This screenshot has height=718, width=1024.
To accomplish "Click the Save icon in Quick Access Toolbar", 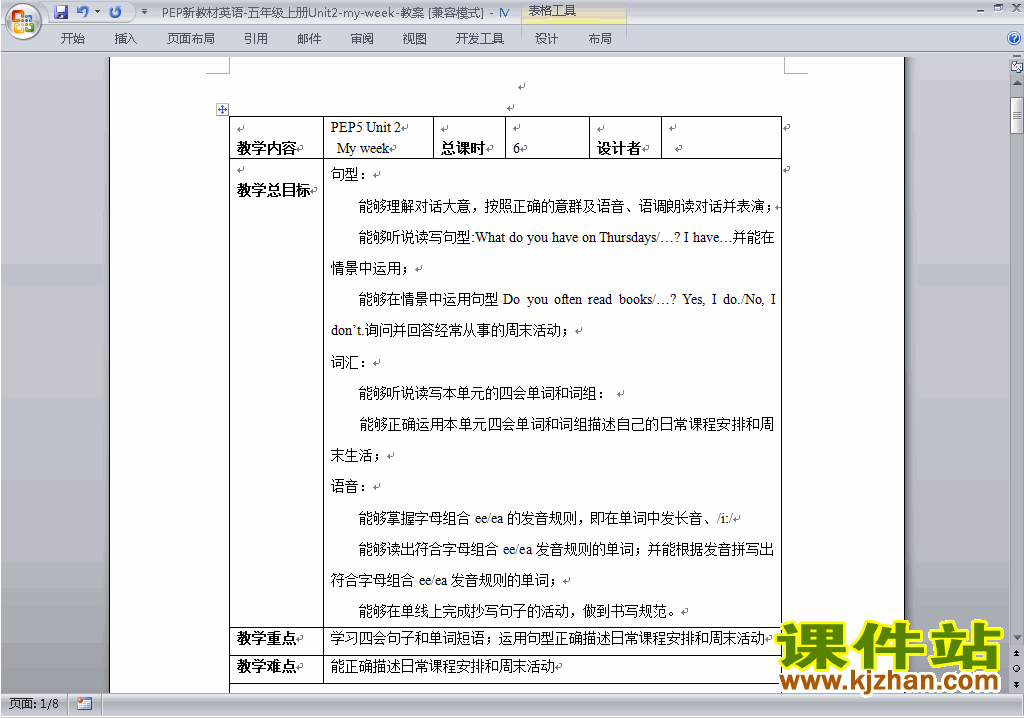I will tap(61, 12).
